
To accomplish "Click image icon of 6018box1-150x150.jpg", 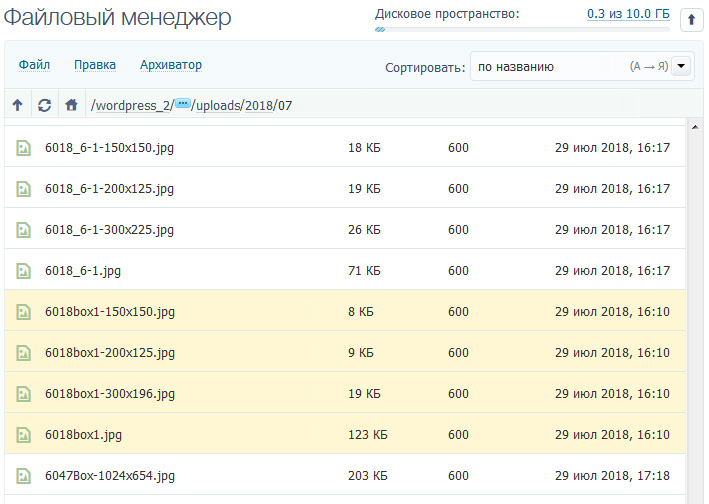I will (x=24, y=312).
